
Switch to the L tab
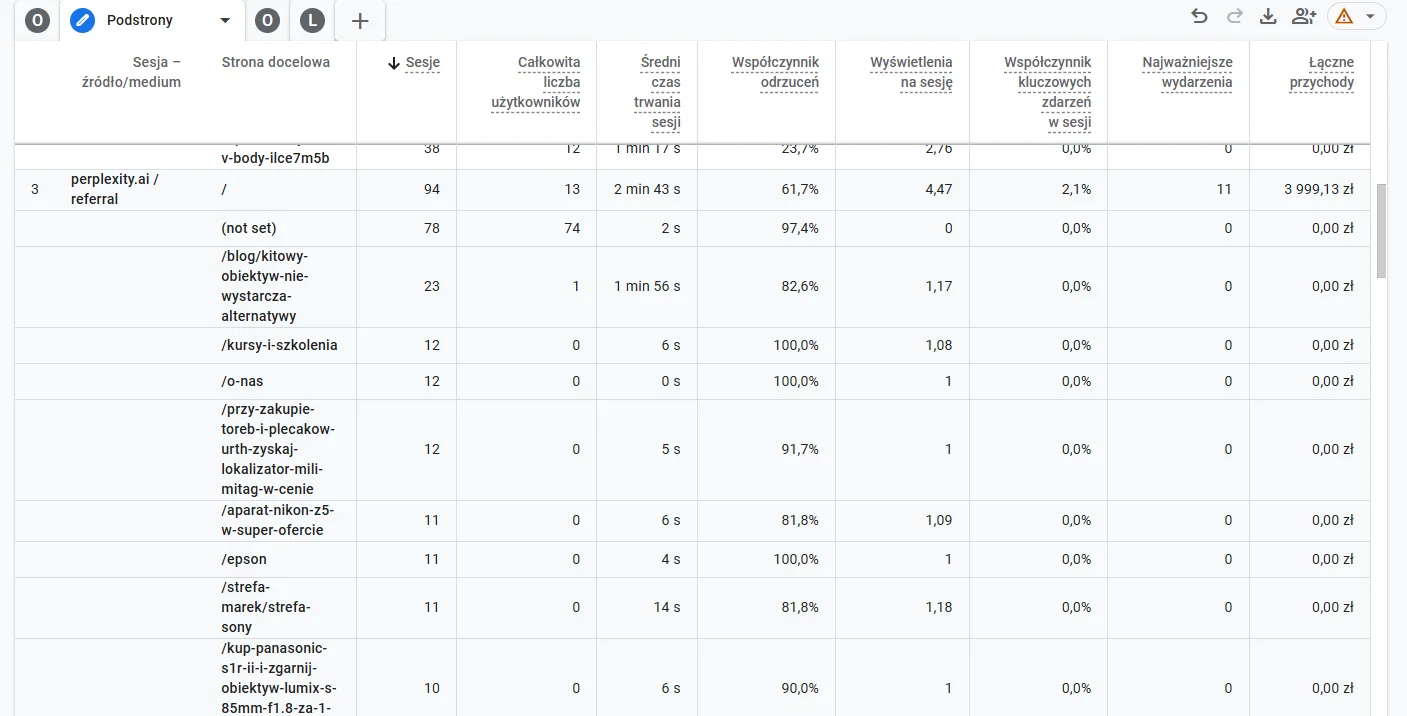coord(313,21)
